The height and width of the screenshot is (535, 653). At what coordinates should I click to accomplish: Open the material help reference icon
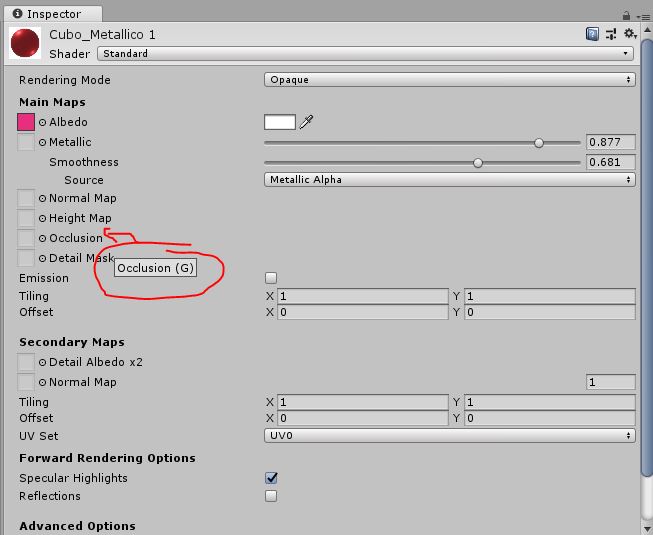coord(592,34)
